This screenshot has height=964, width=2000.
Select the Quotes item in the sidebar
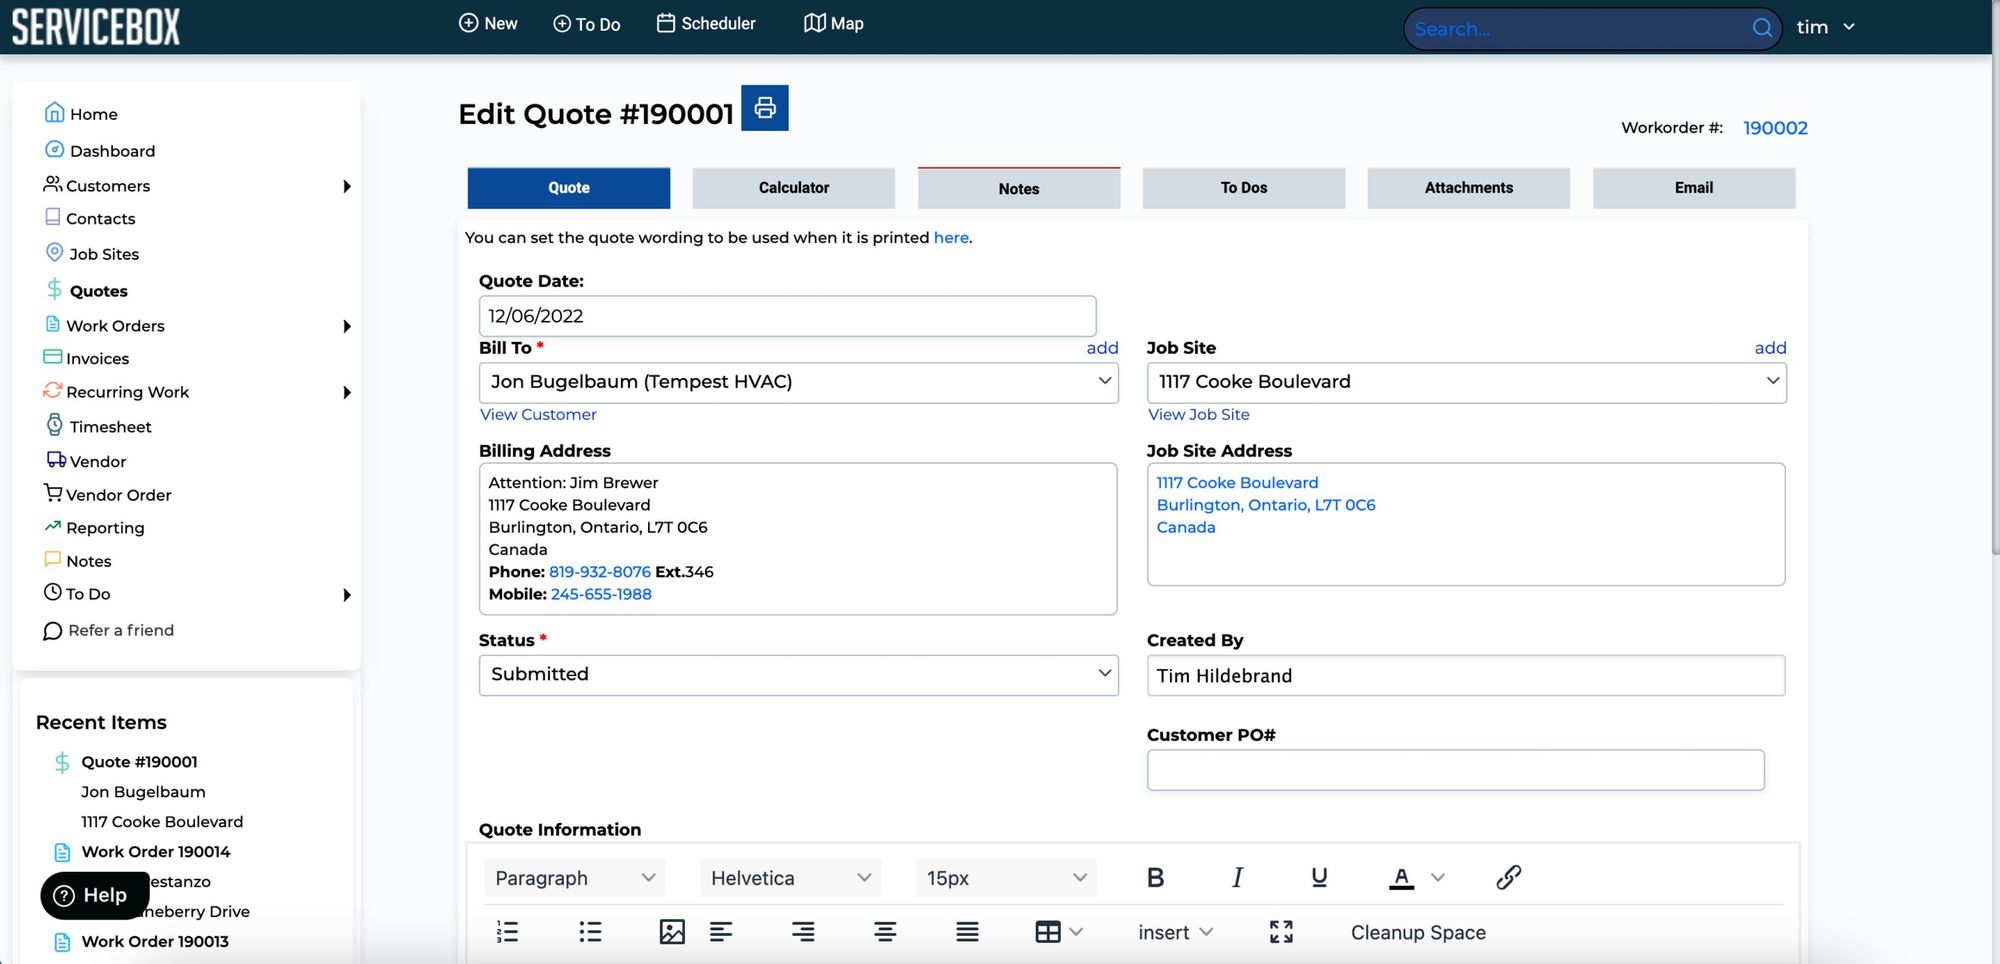pyautogui.click(x=98, y=290)
